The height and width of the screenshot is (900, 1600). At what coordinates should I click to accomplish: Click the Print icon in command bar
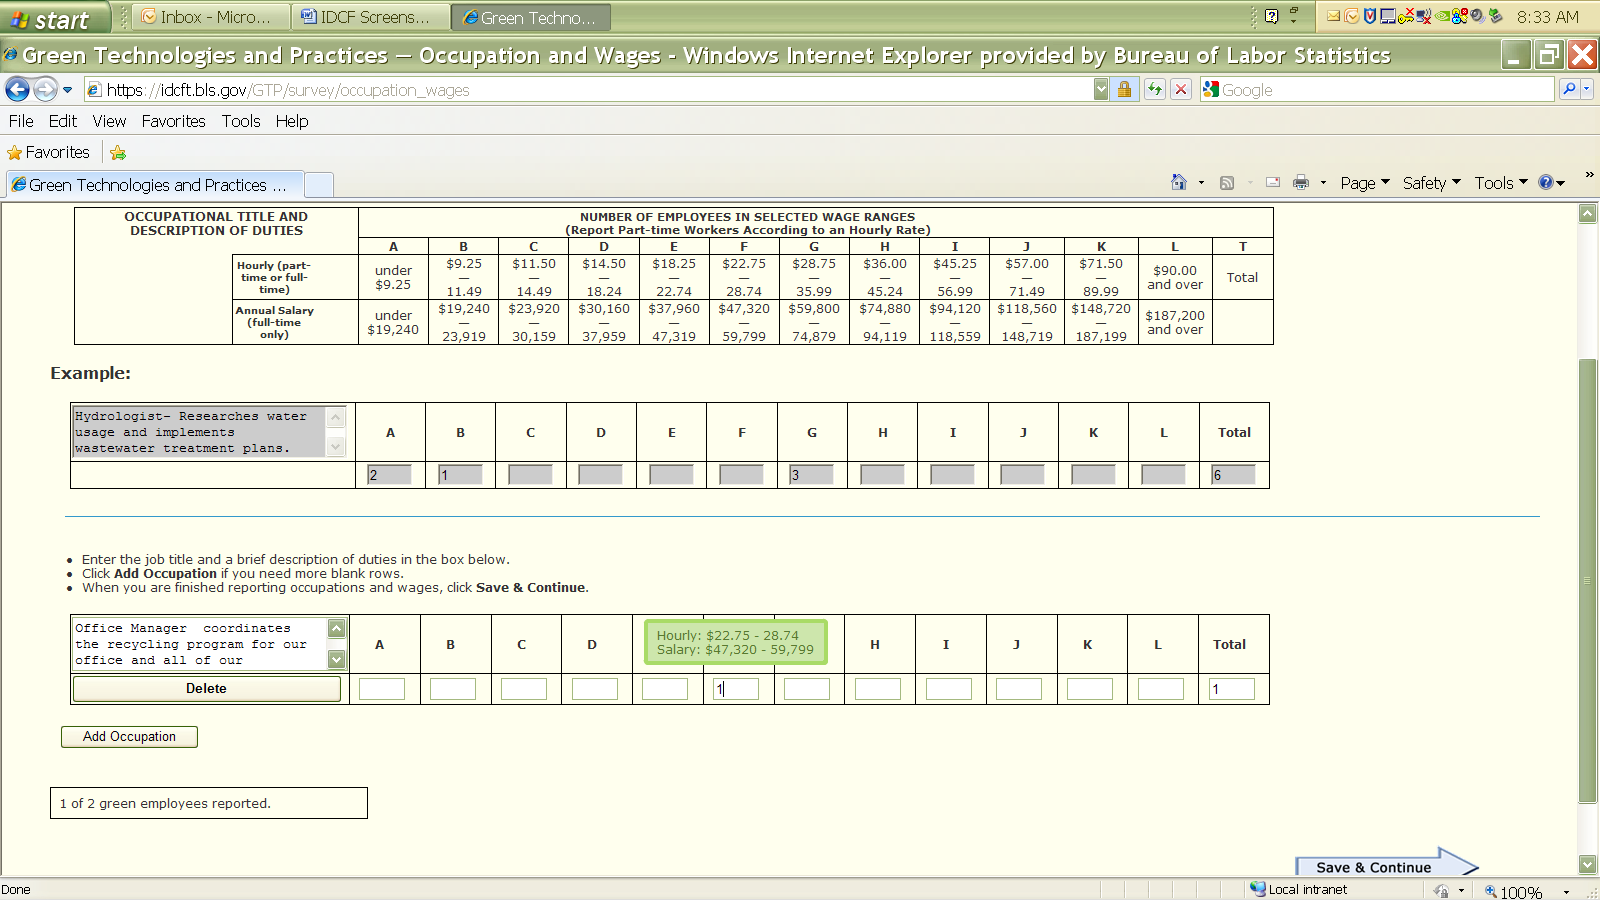point(1301,183)
